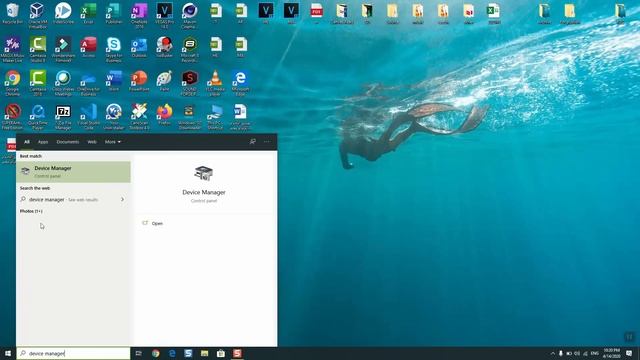Open the PowerPoint desktop shortcut
640x360 pixels.
139,81
